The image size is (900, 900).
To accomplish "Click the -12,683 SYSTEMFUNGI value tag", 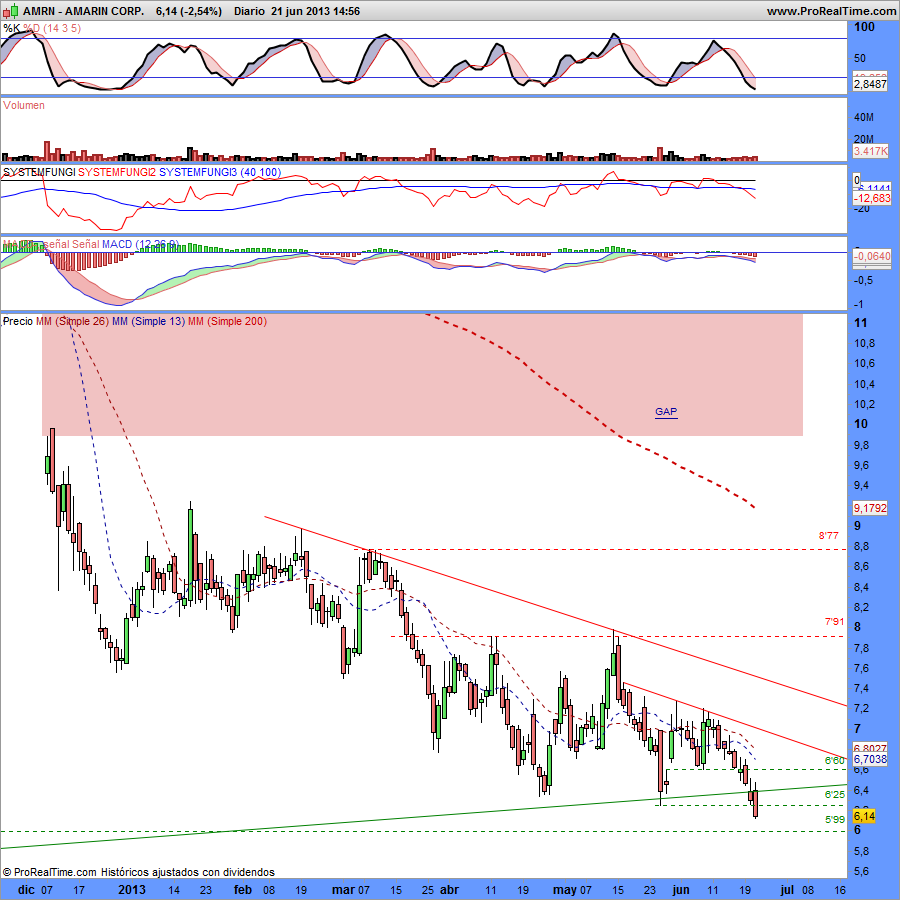I will tap(872, 198).
